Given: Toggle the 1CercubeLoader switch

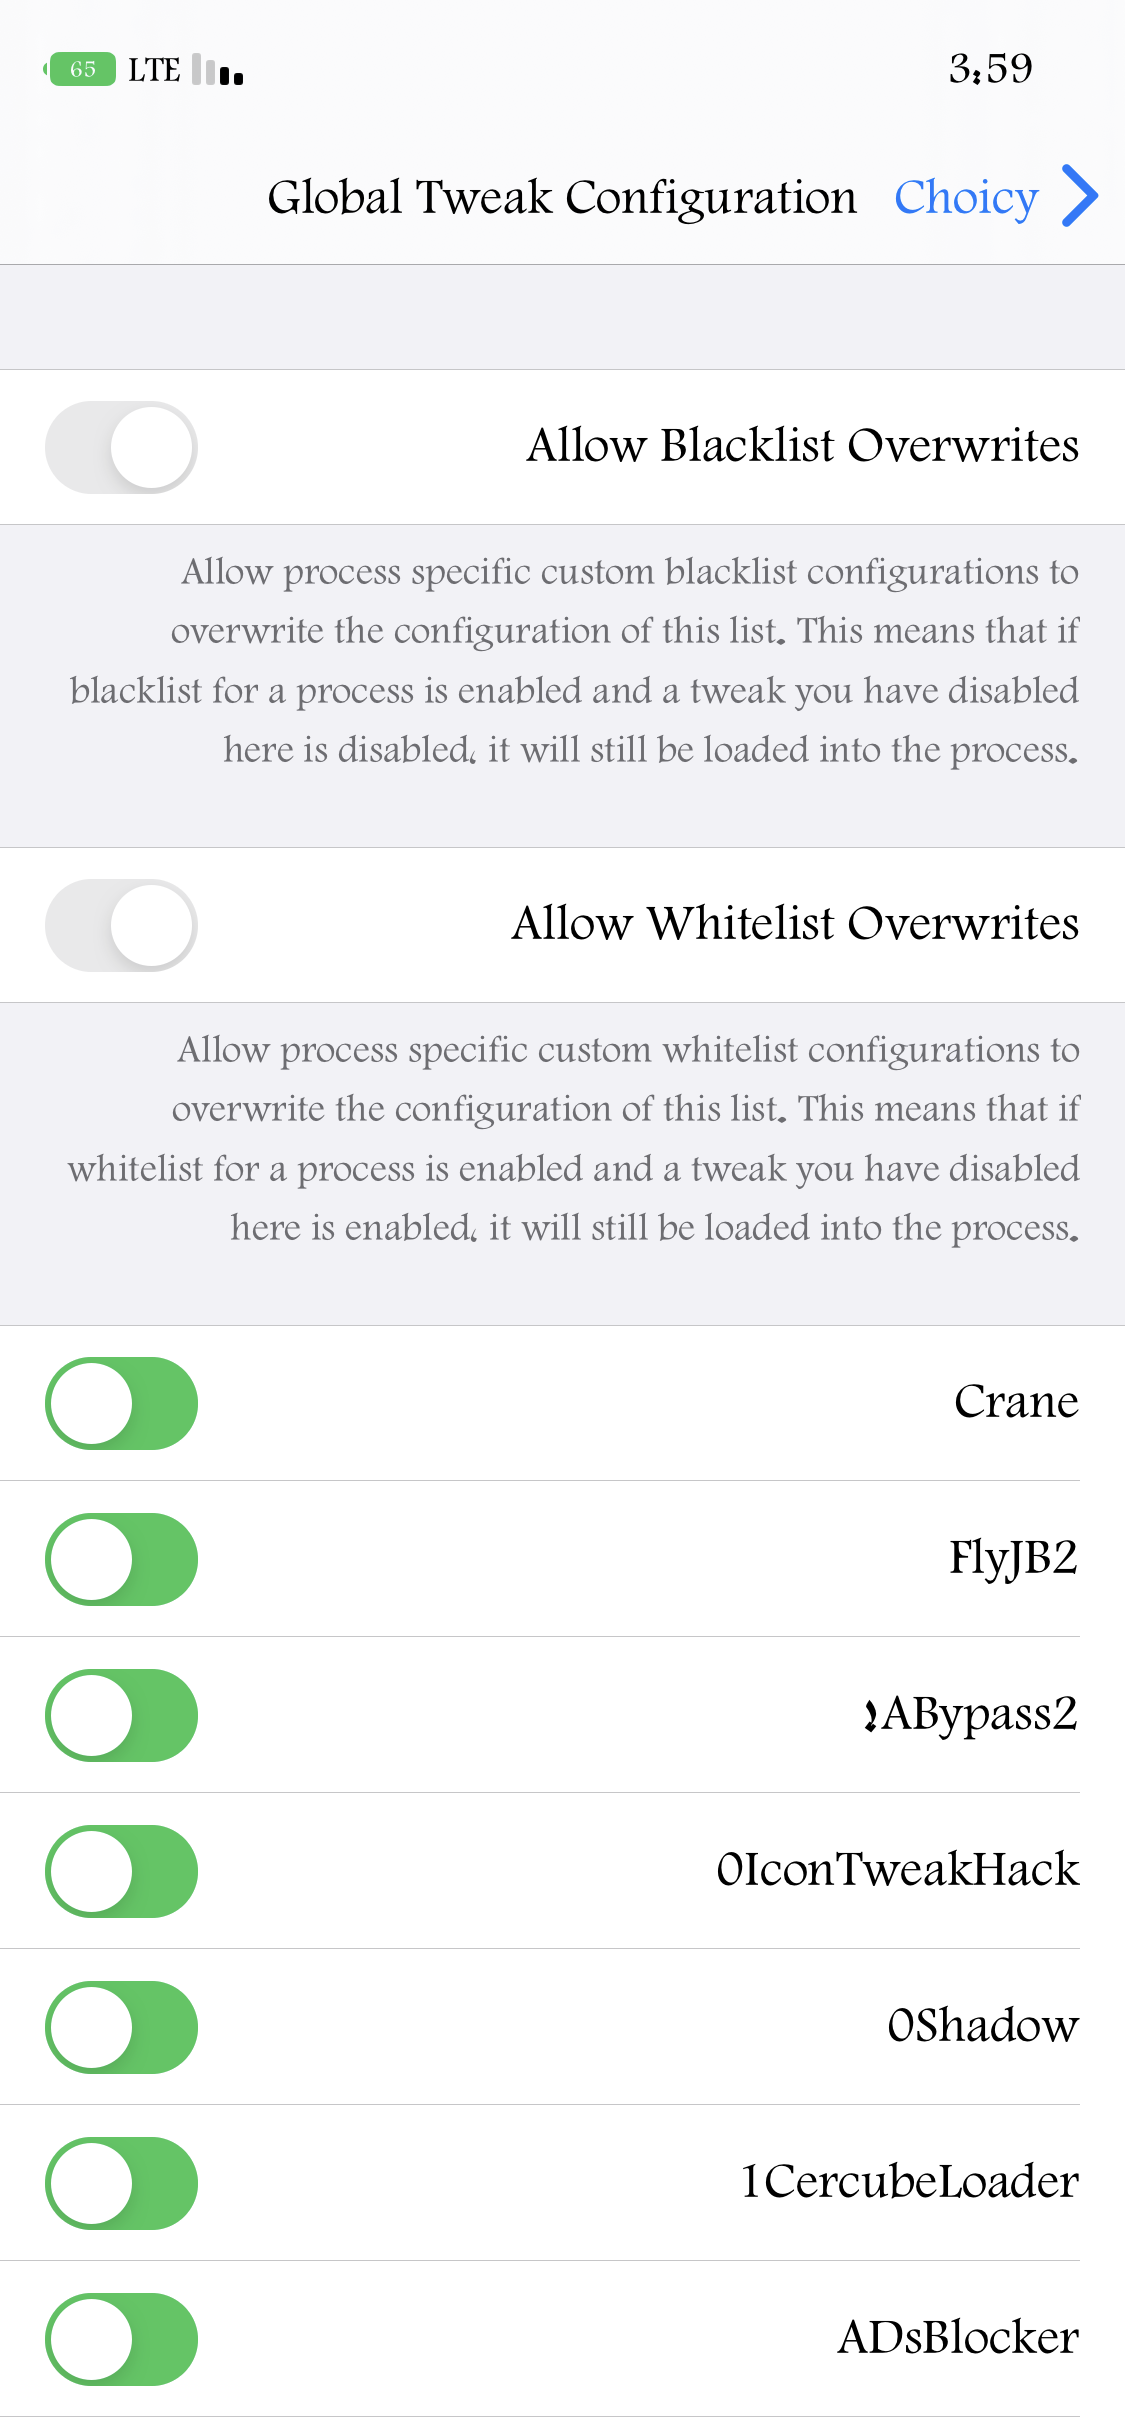Looking at the screenshot, I should [121, 2183].
